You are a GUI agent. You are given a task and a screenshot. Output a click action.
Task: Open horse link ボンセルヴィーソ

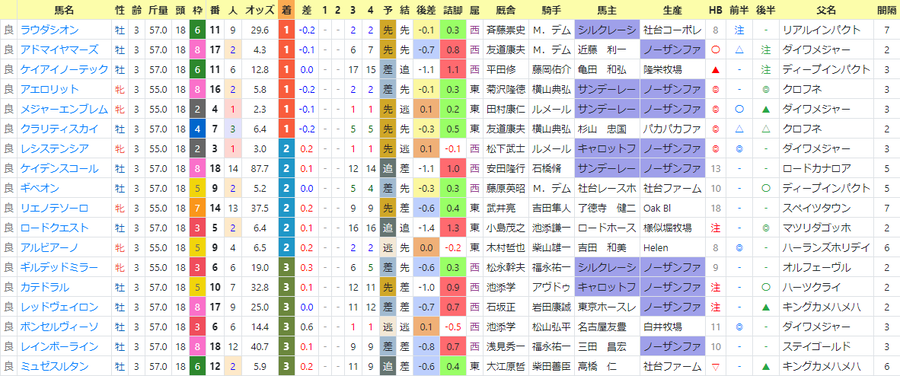pos(59,327)
